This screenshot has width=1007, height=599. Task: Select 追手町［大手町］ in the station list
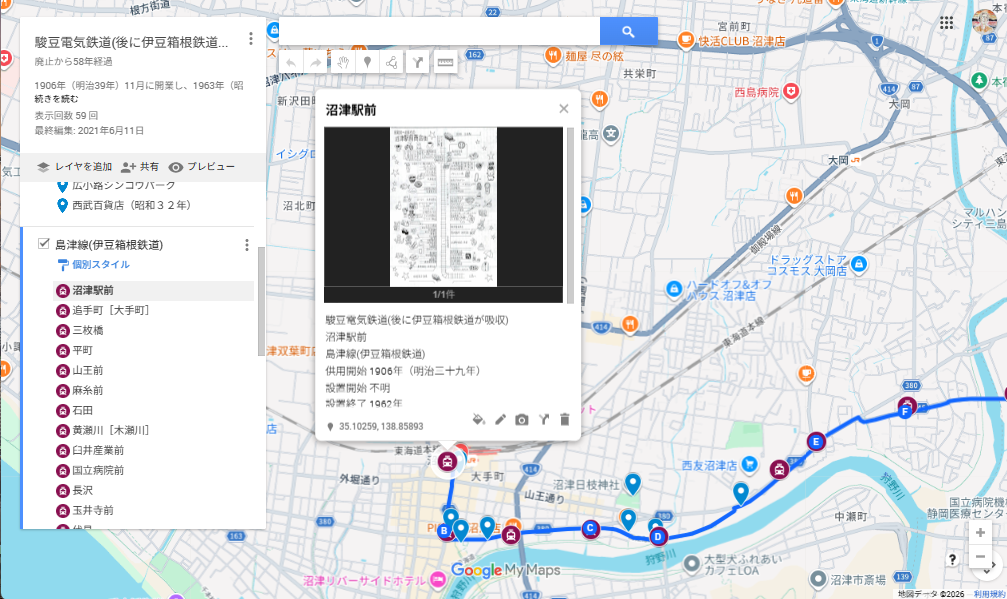(111, 310)
